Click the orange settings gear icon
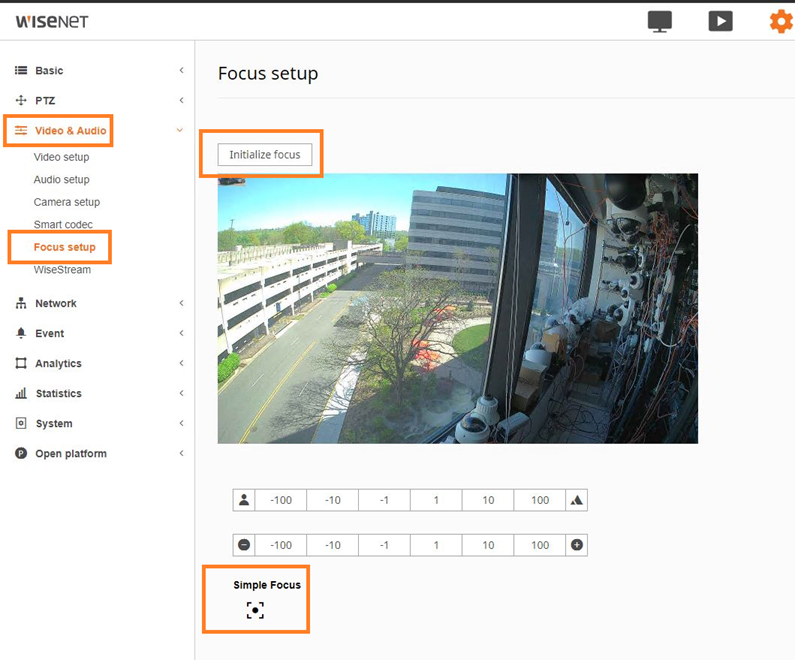This screenshot has width=795, height=660. tap(780, 21)
